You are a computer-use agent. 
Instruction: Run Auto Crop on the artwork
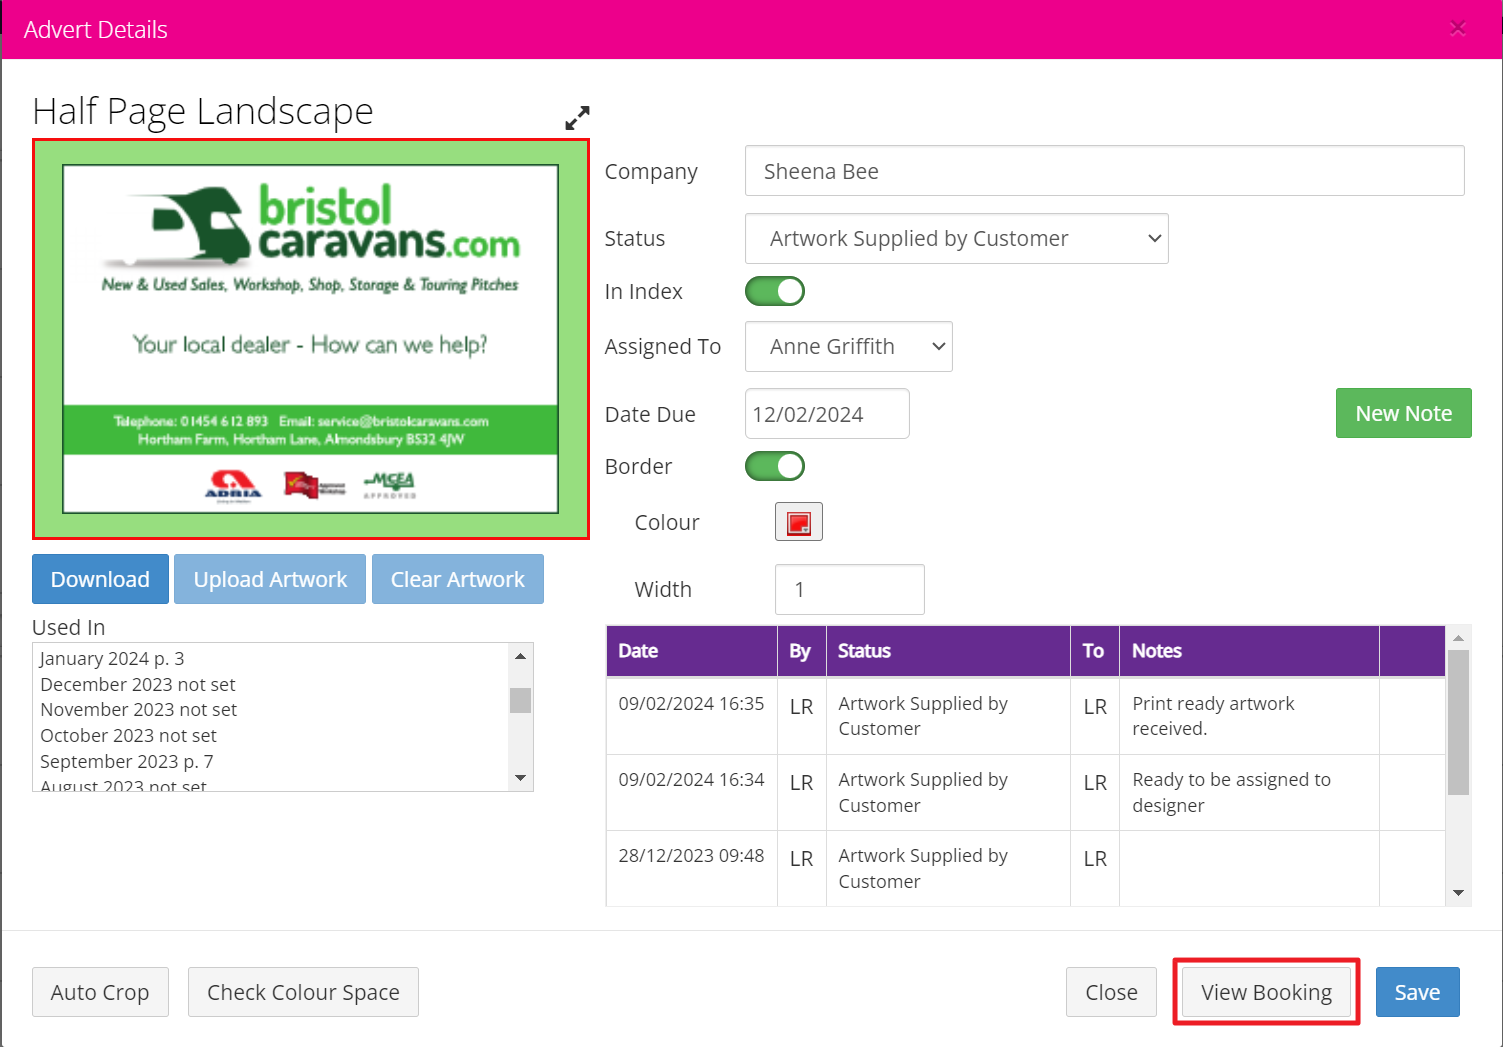[x=100, y=992]
